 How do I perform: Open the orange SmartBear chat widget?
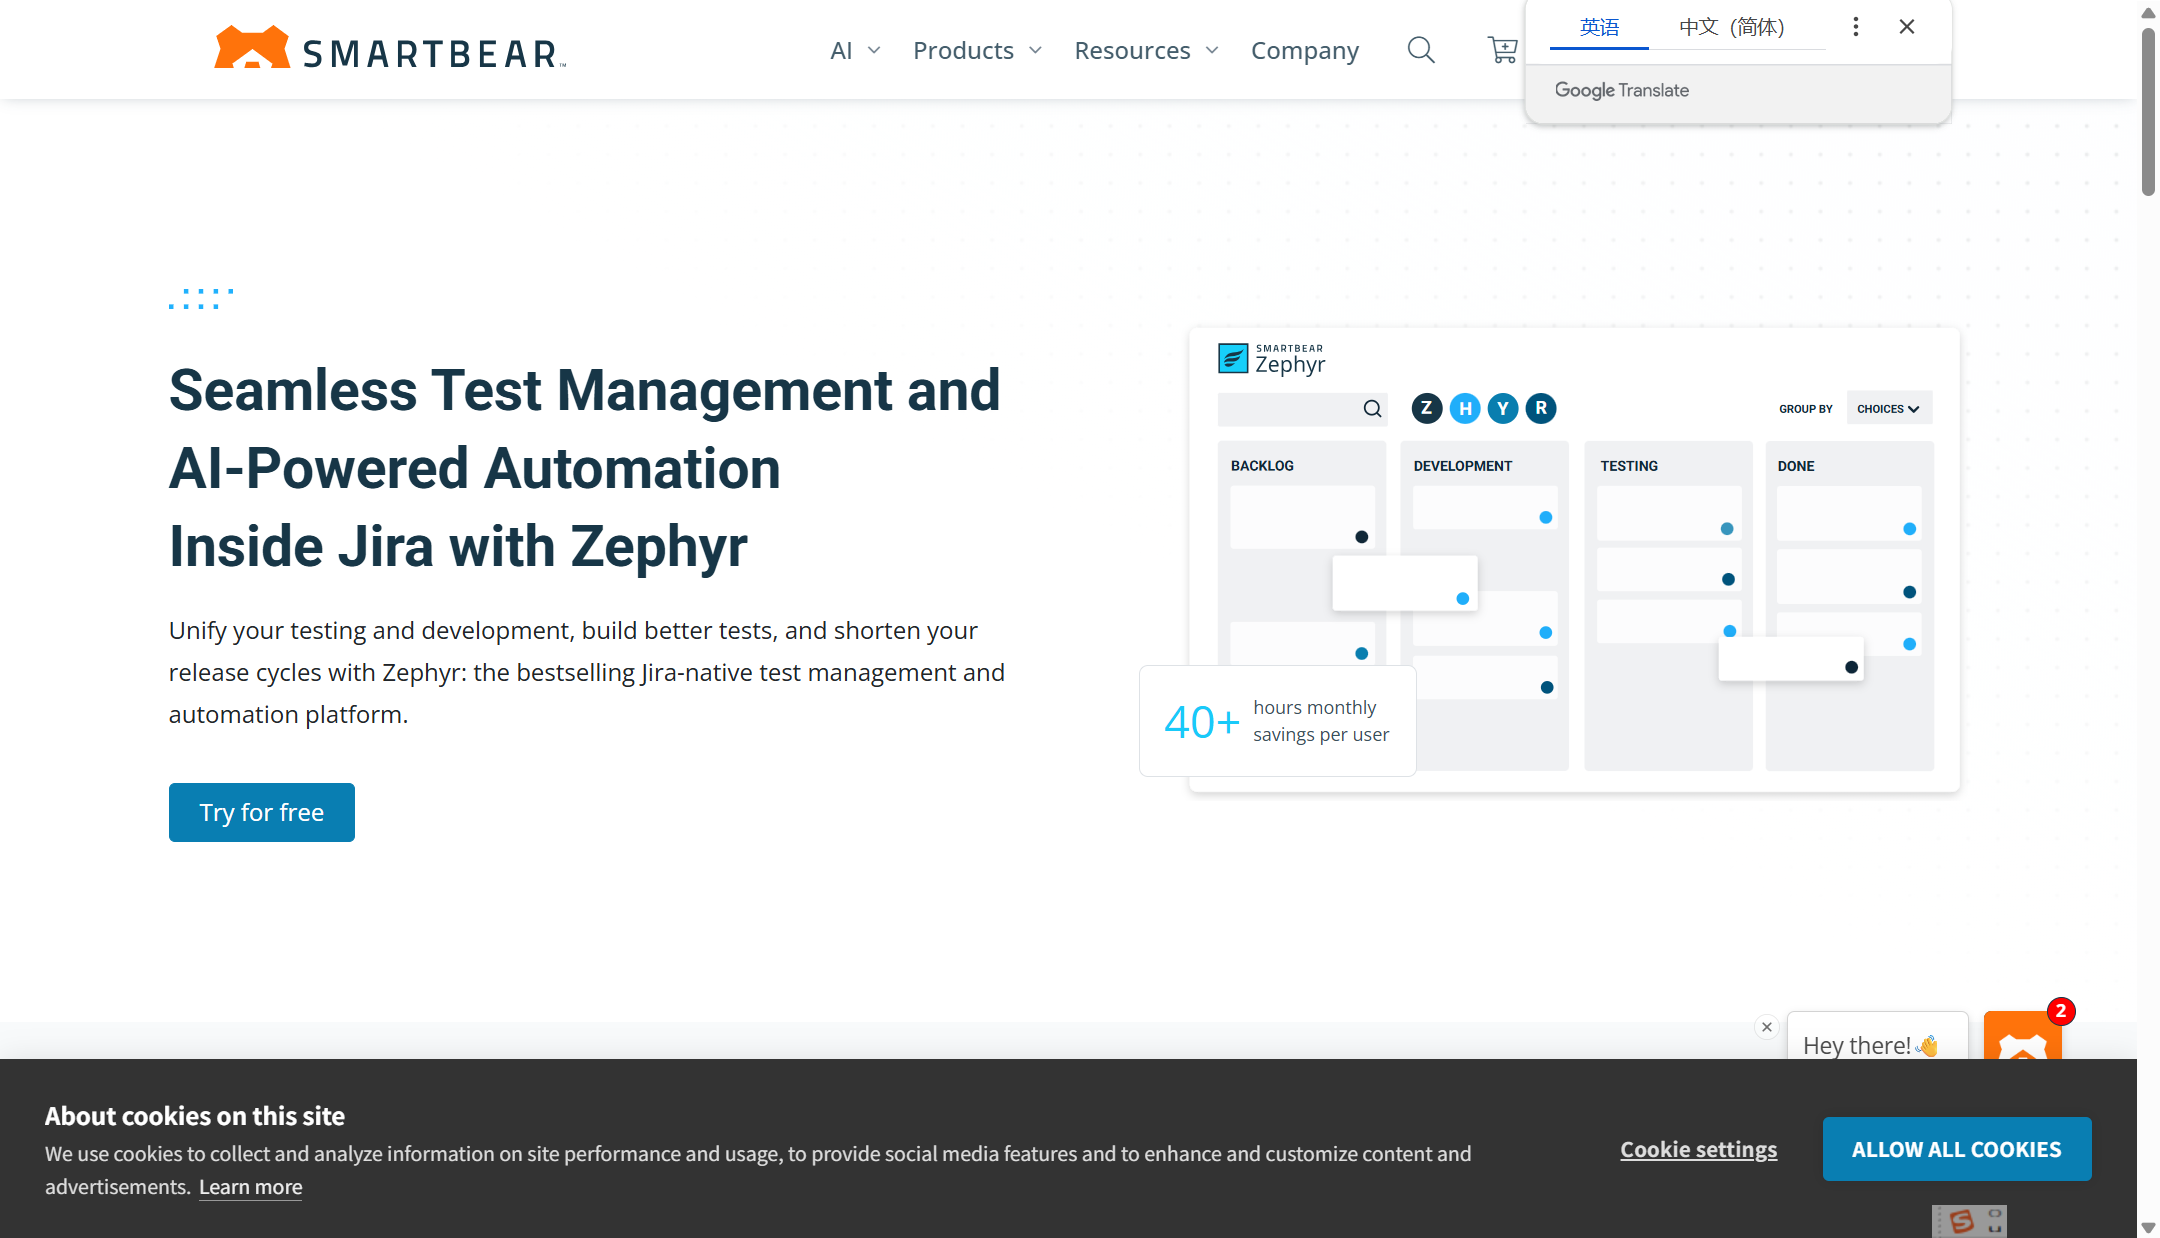click(2022, 1037)
